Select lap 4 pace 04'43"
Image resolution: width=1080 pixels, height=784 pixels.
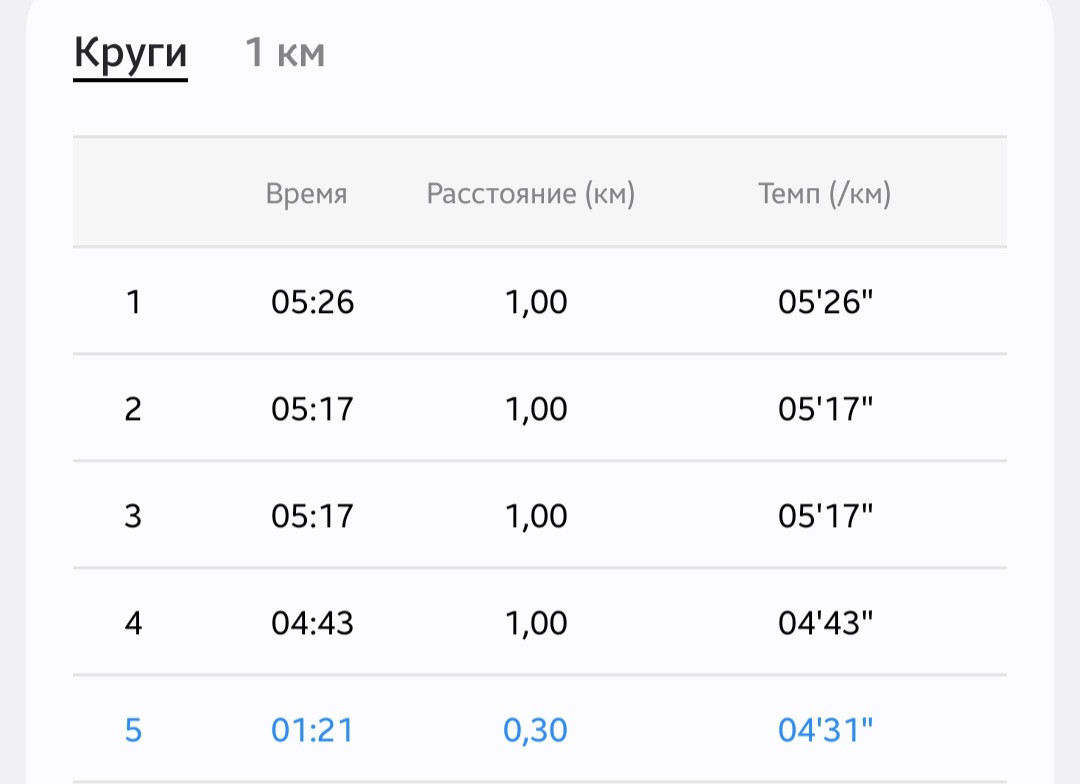coord(825,623)
